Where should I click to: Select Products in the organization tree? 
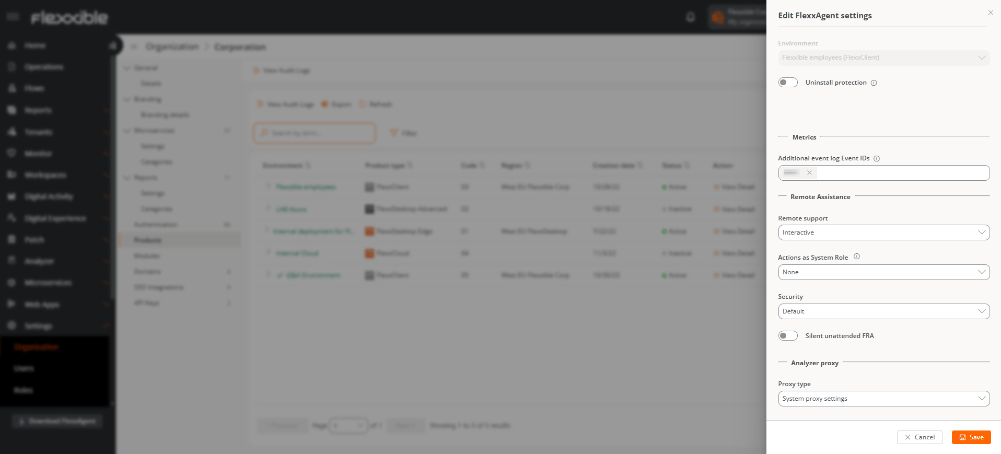coord(147,240)
